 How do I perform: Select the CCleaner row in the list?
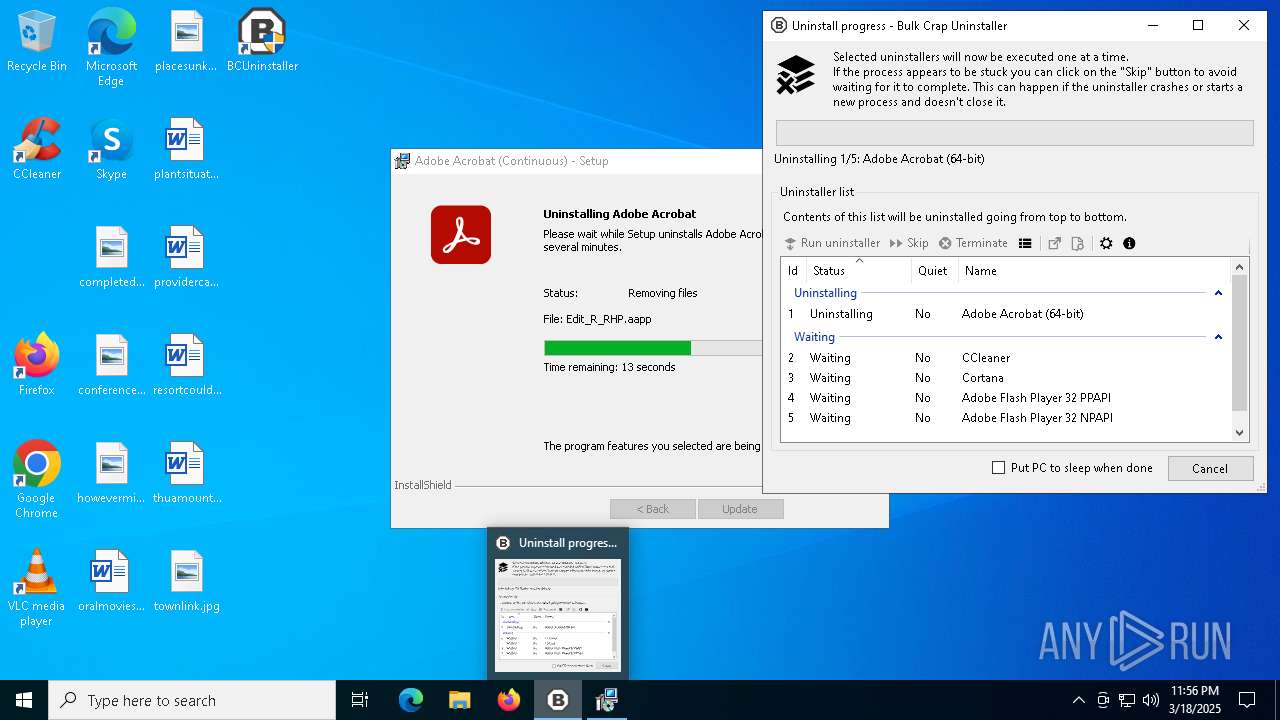click(1005, 358)
